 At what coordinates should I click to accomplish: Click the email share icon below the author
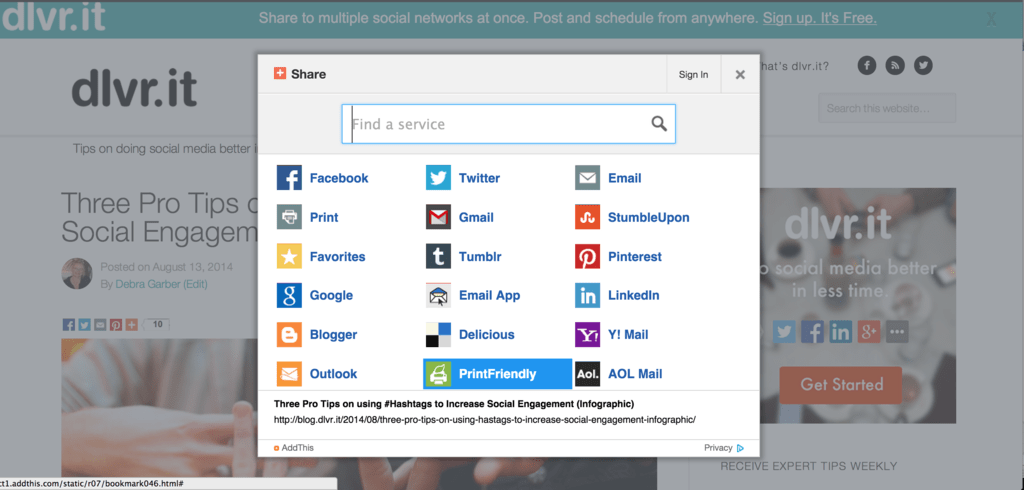pyautogui.click(x=100, y=325)
